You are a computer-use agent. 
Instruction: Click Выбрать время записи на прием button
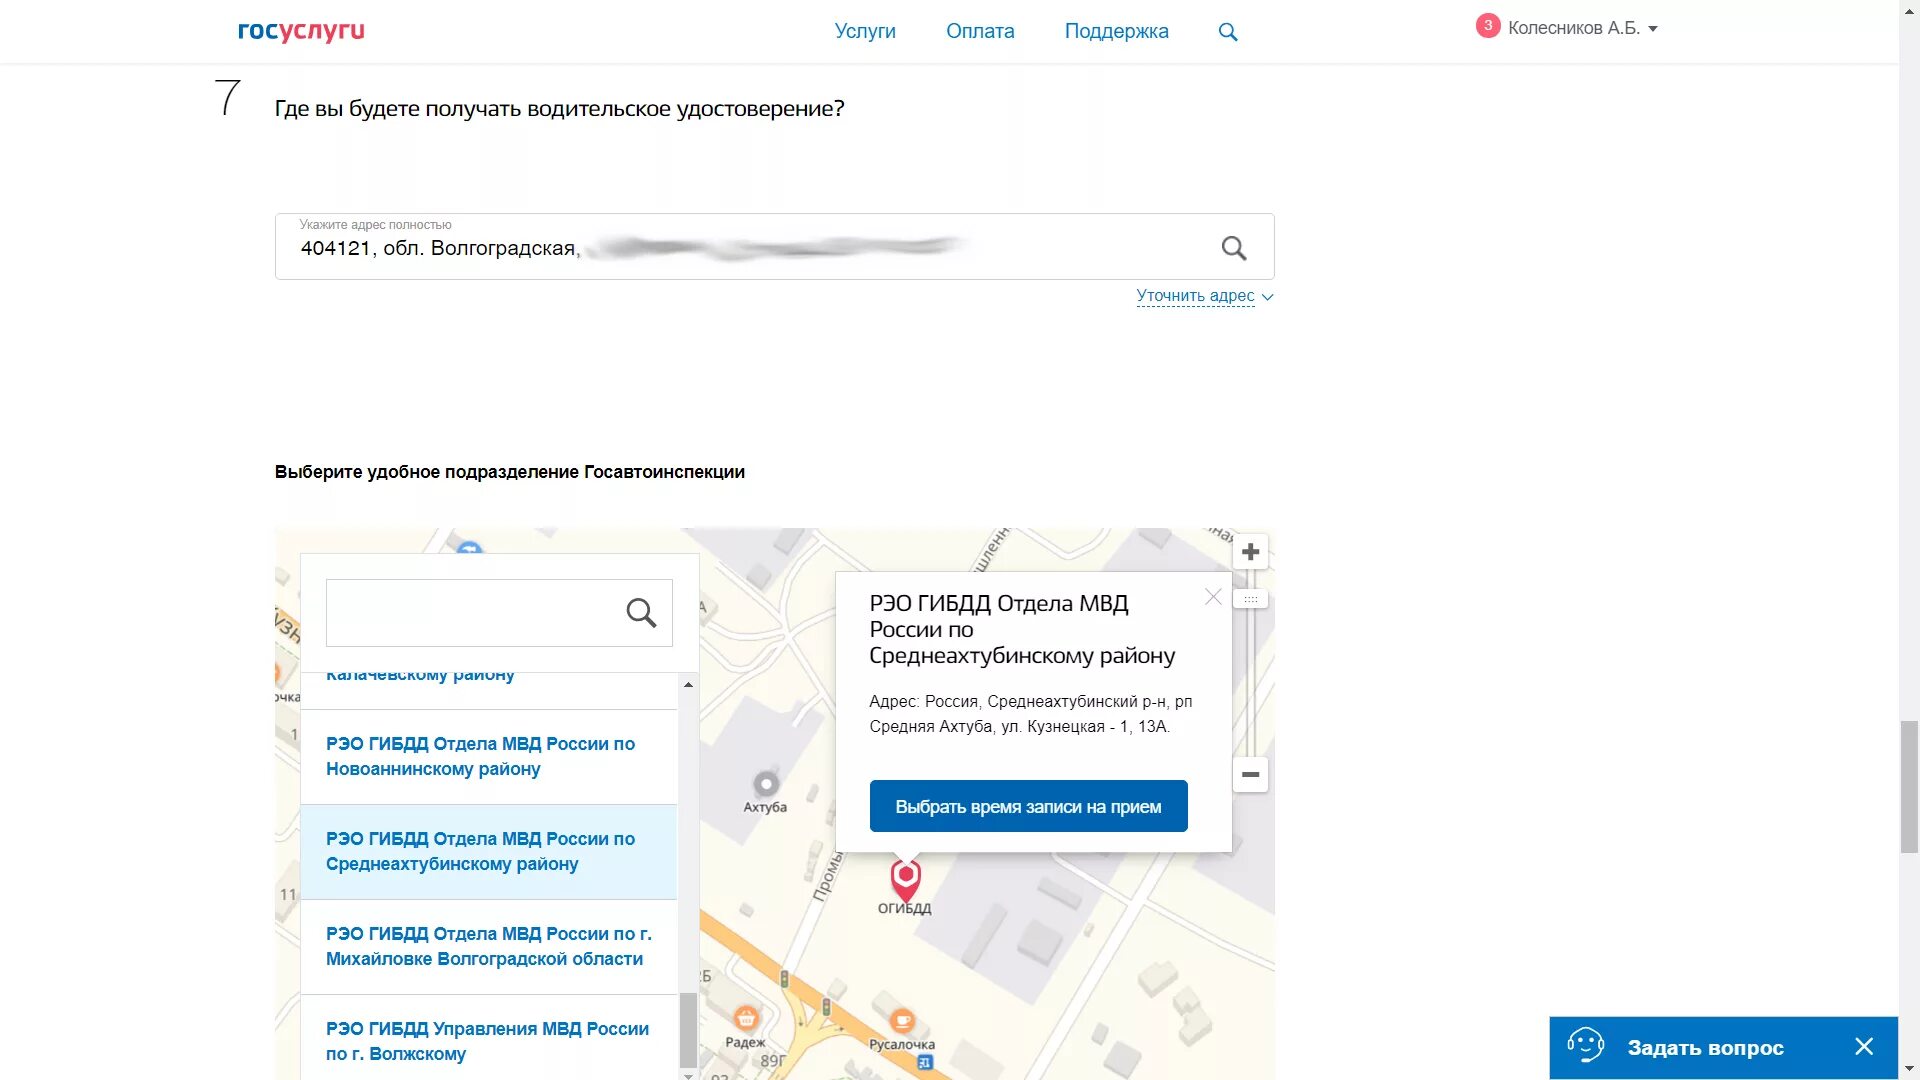1028,806
